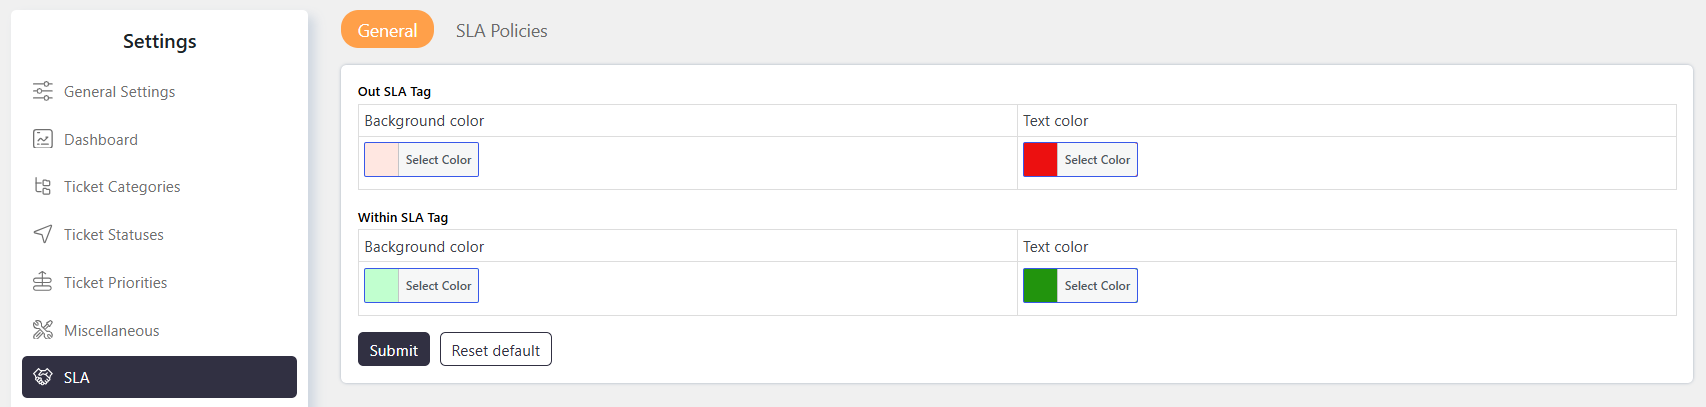Click the General Settings sliders icon

tap(43, 91)
